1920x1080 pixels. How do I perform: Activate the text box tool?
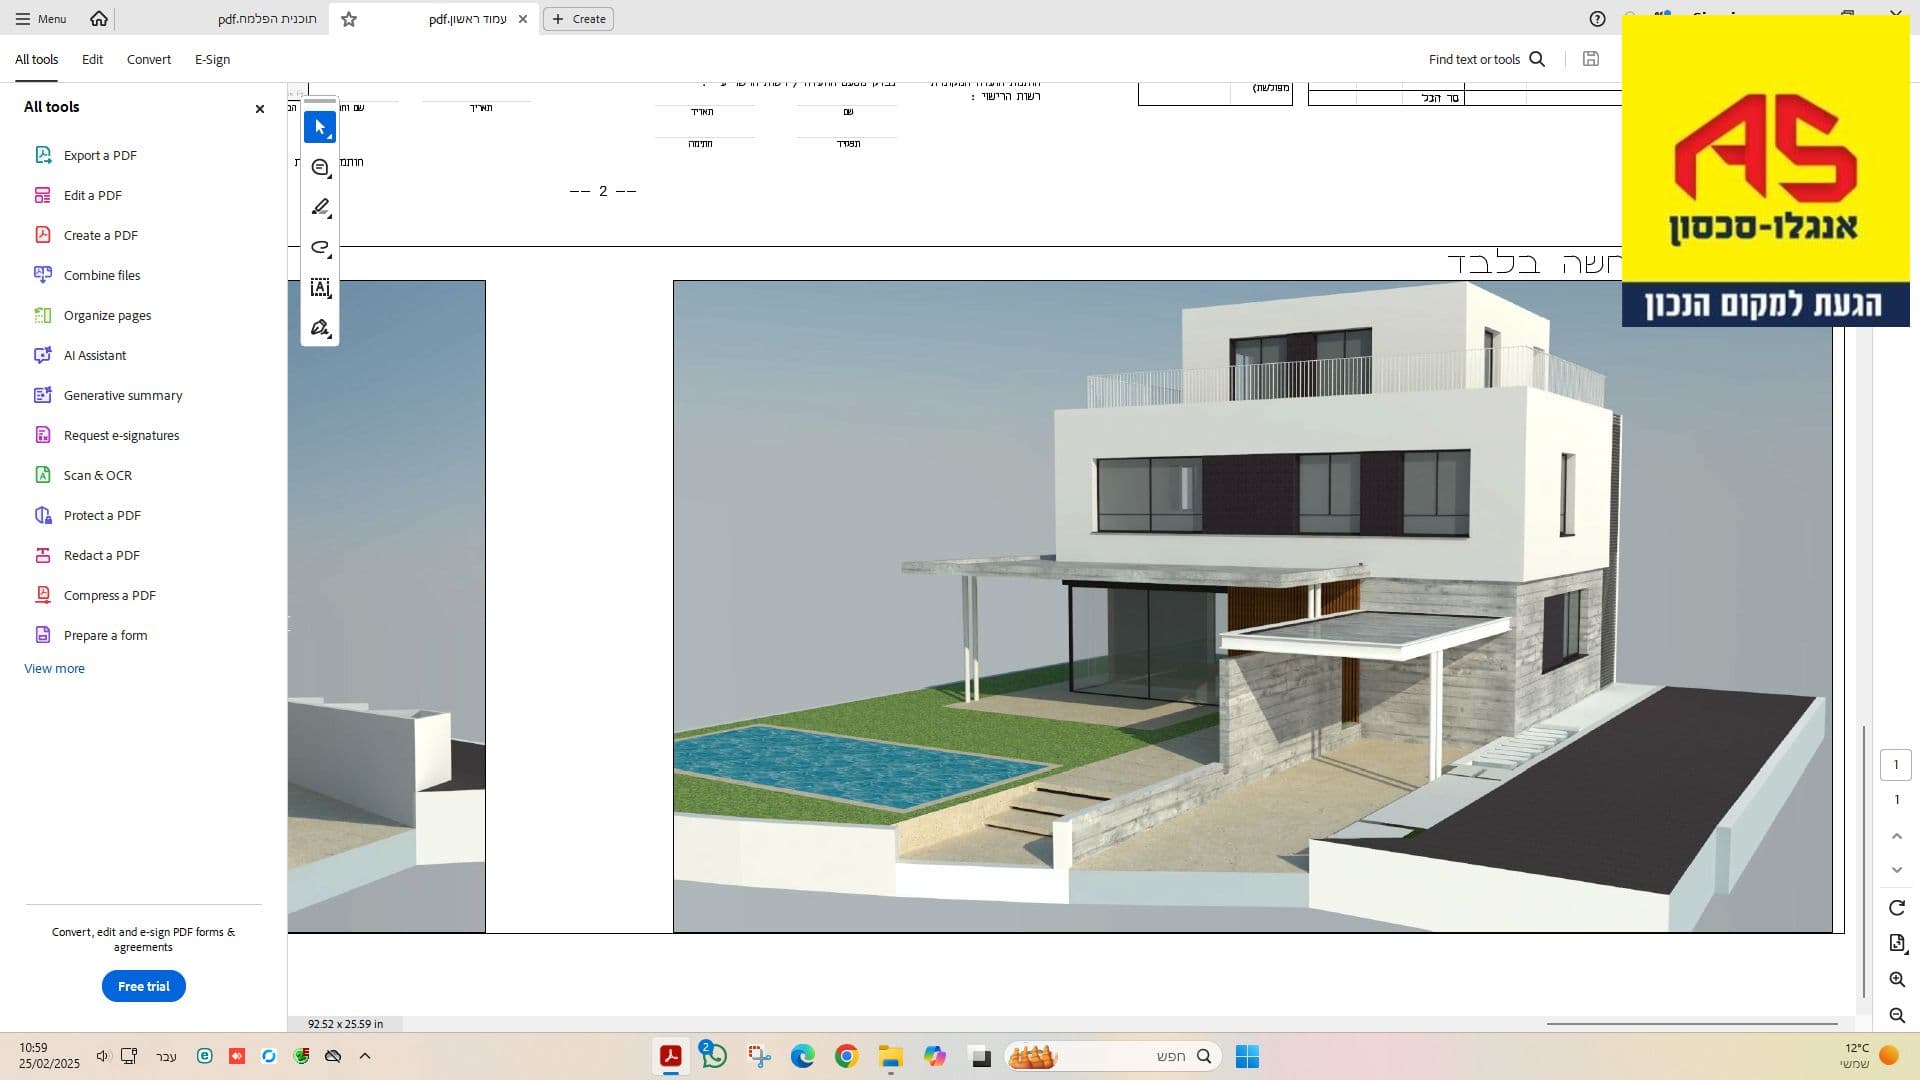320,288
